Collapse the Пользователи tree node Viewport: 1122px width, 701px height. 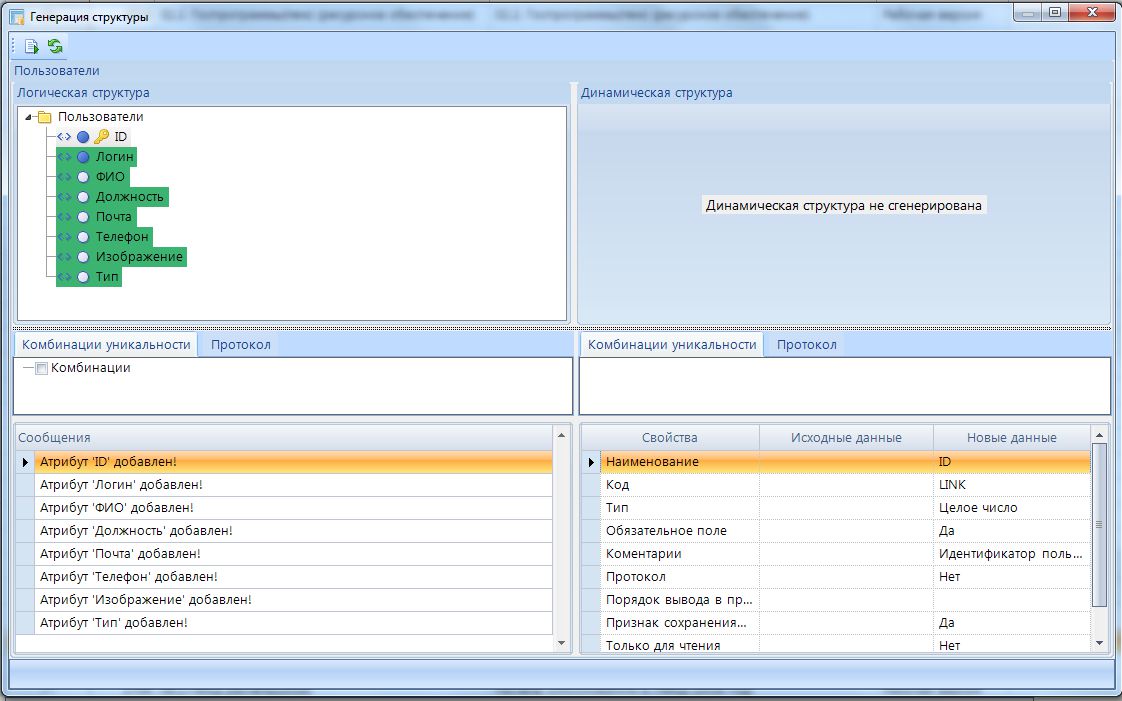[x=29, y=117]
